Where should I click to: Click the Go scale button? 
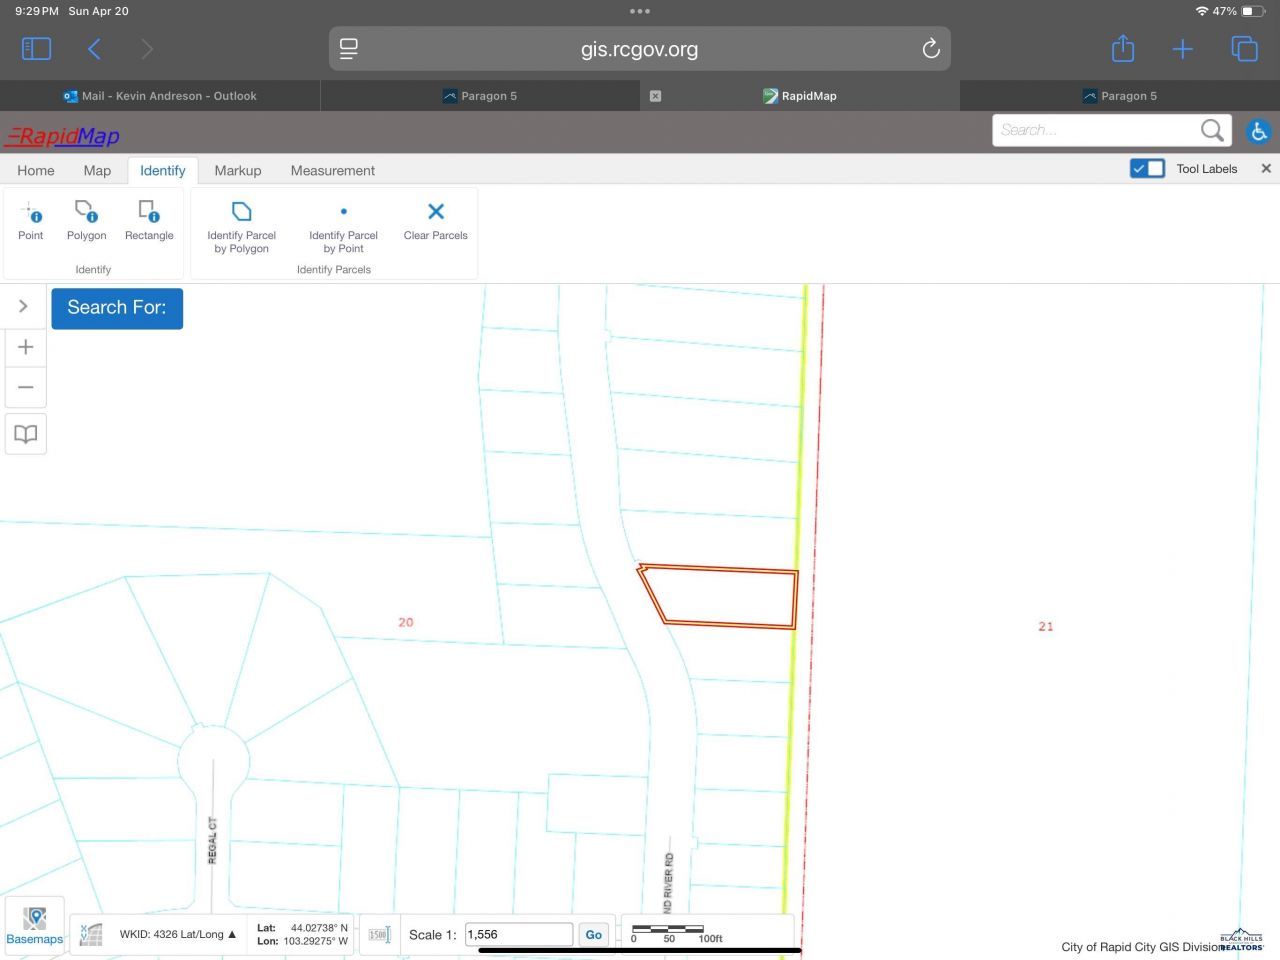point(593,934)
